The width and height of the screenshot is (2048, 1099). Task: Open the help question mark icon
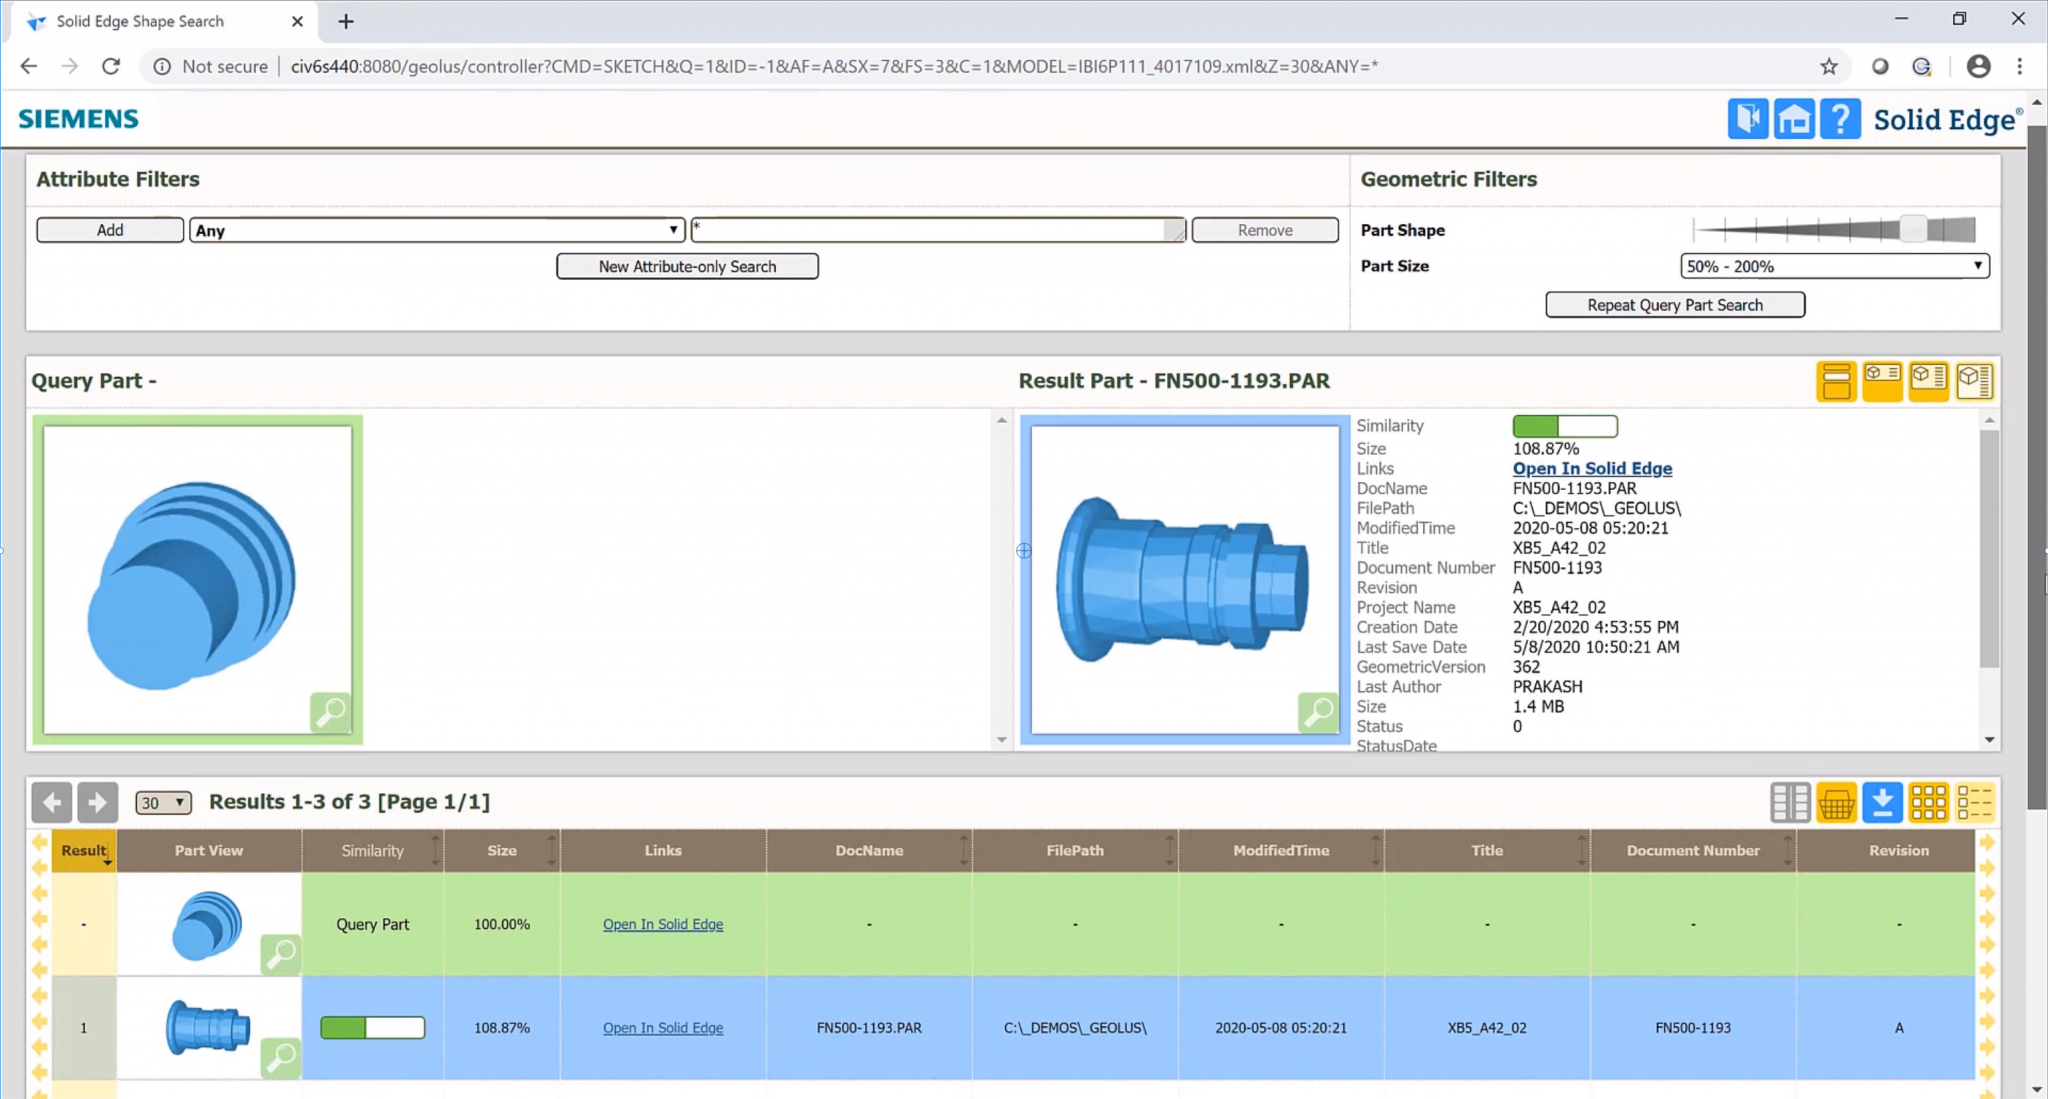pyautogui.click(x=1839, y=118)
